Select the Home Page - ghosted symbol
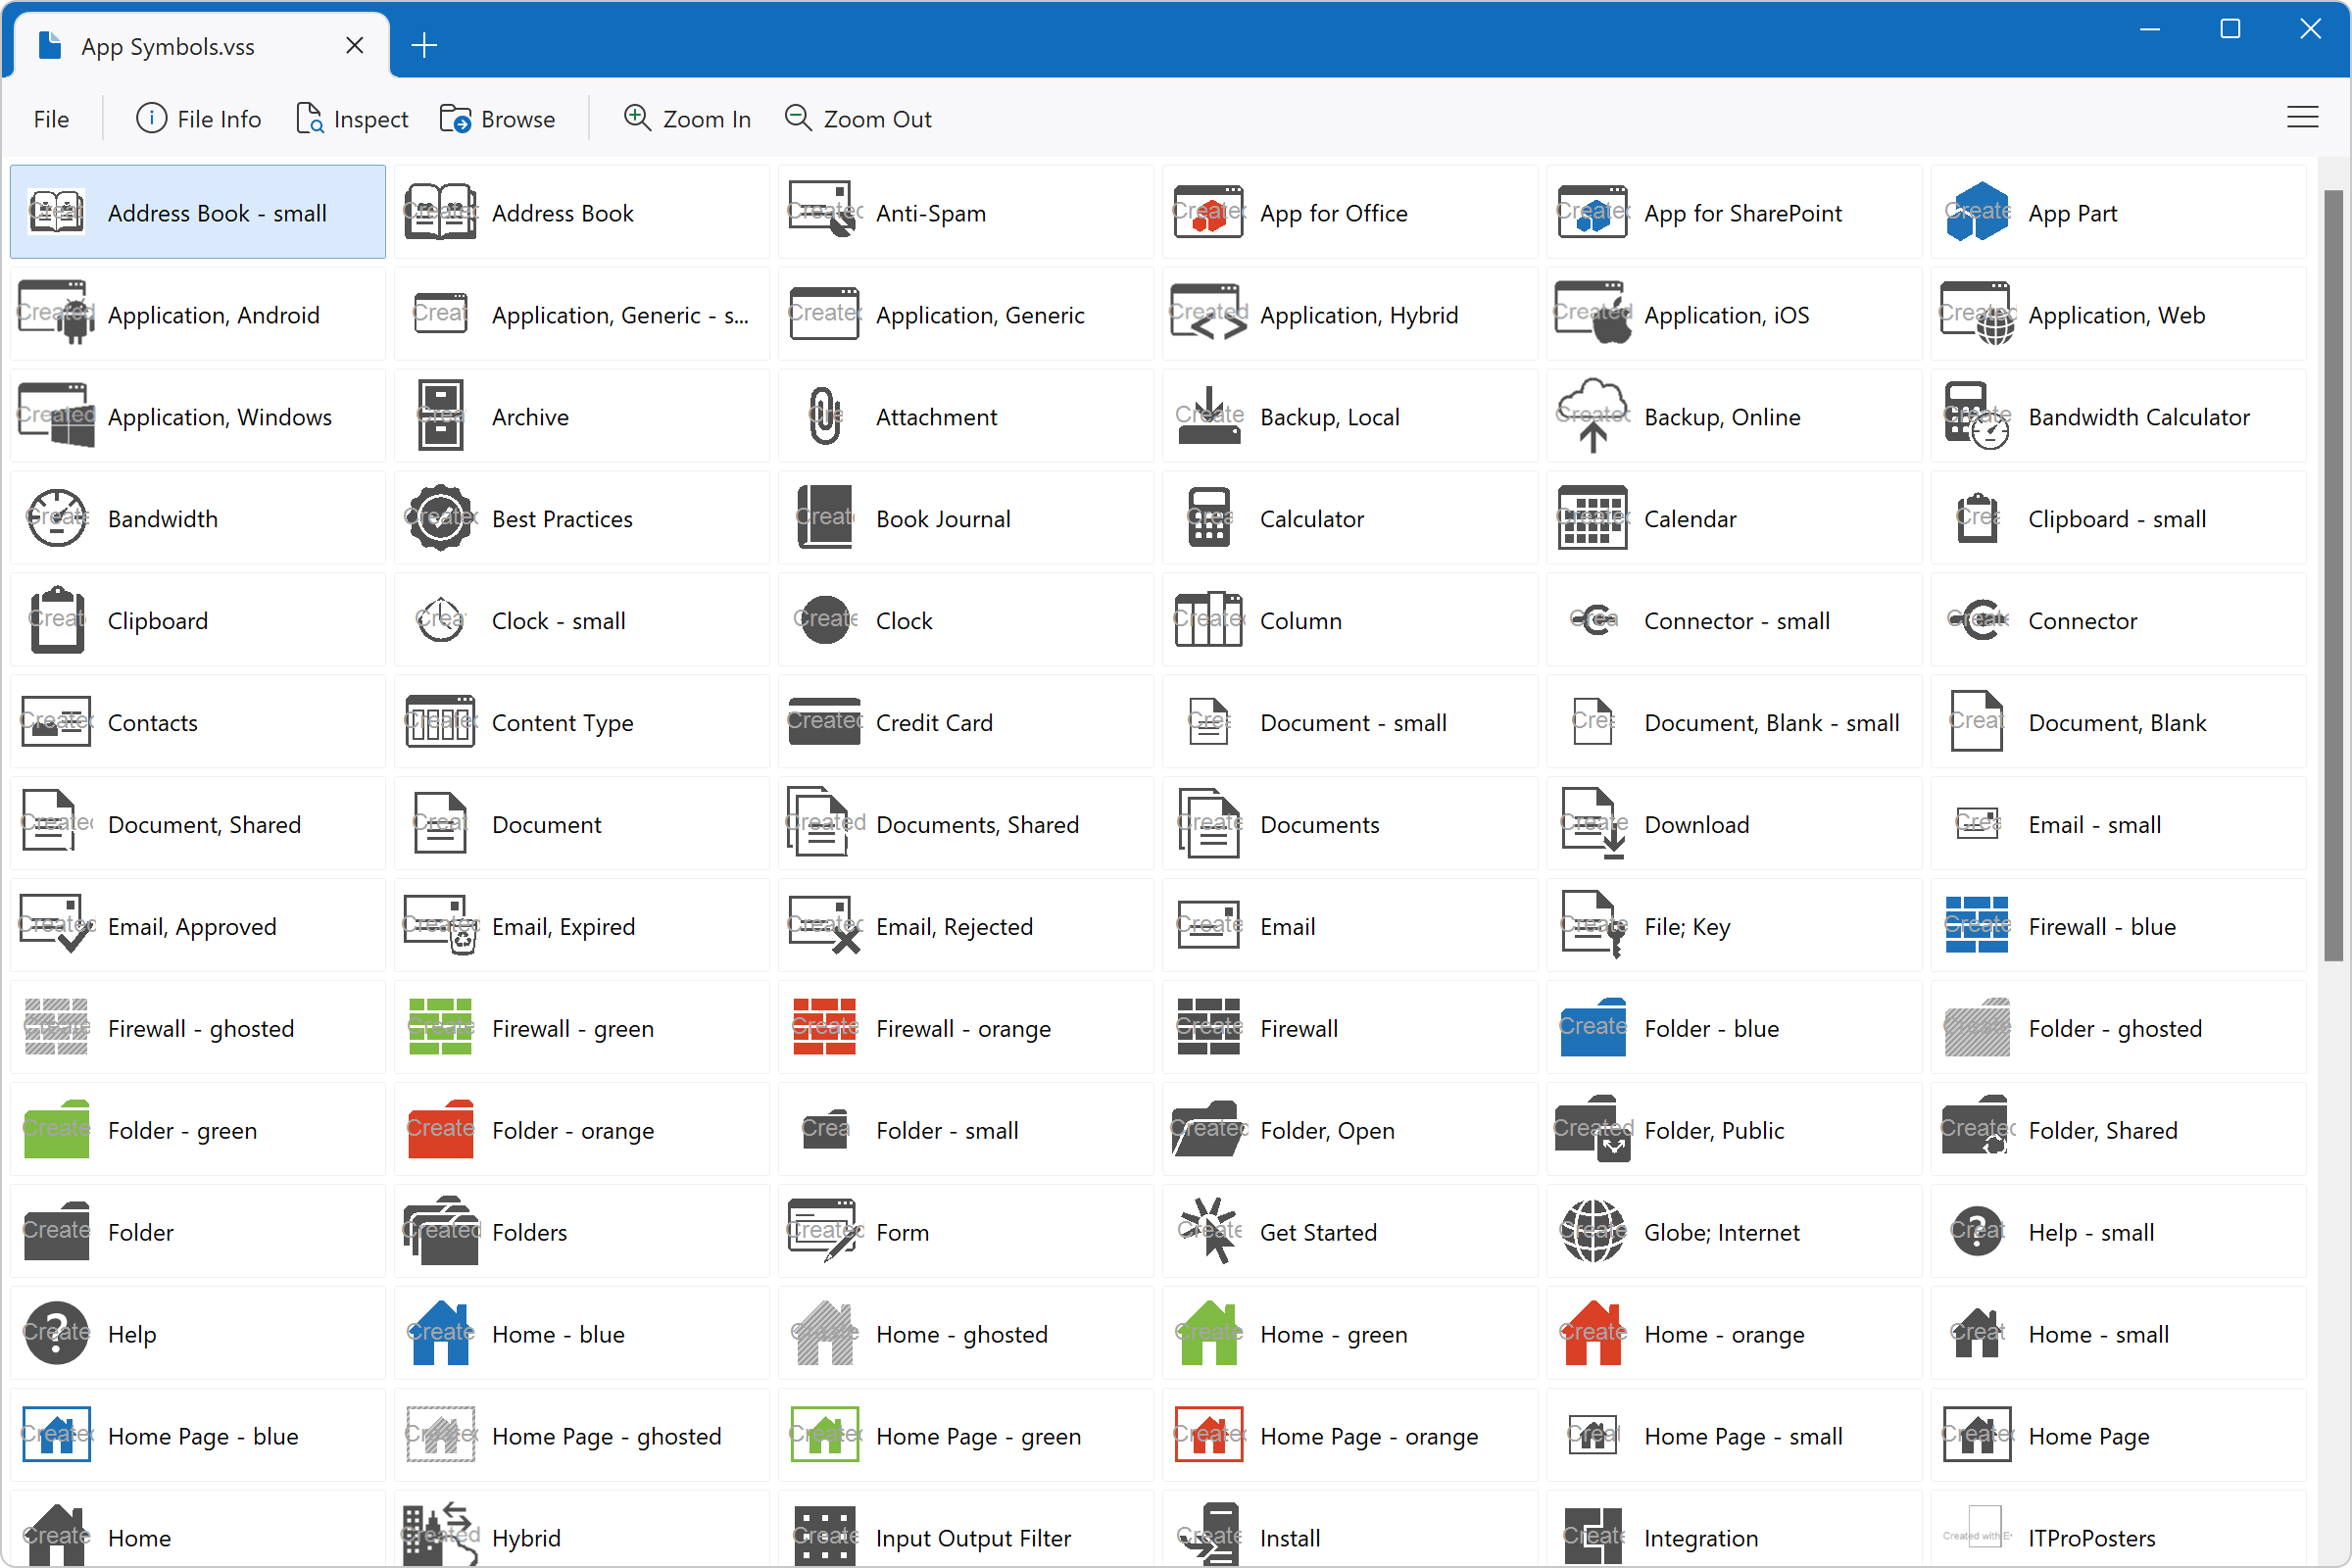The image size is (2352, 1568). point(580,1436)
